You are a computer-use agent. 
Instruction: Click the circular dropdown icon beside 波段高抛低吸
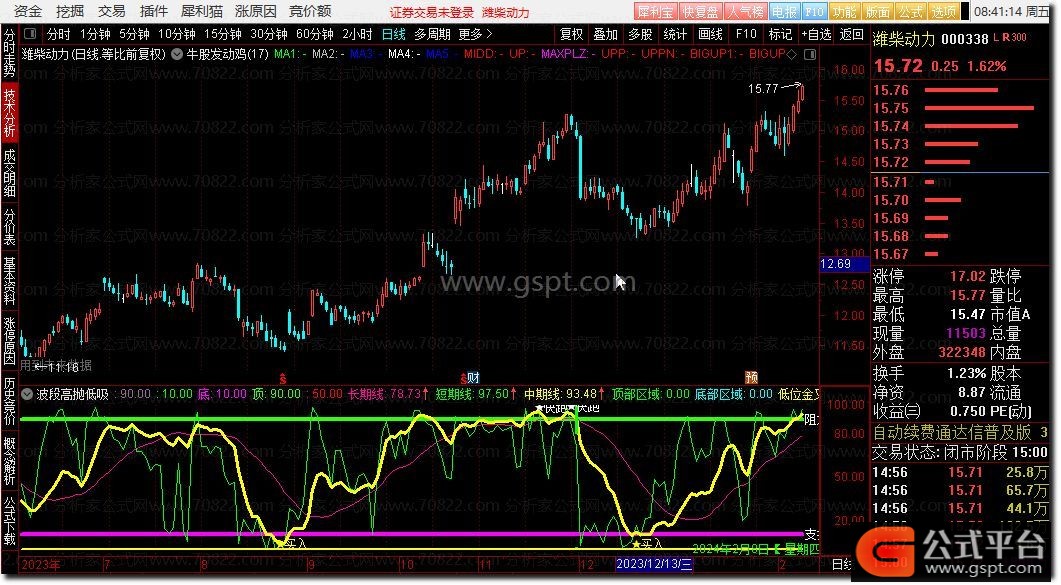coord(28,394)
